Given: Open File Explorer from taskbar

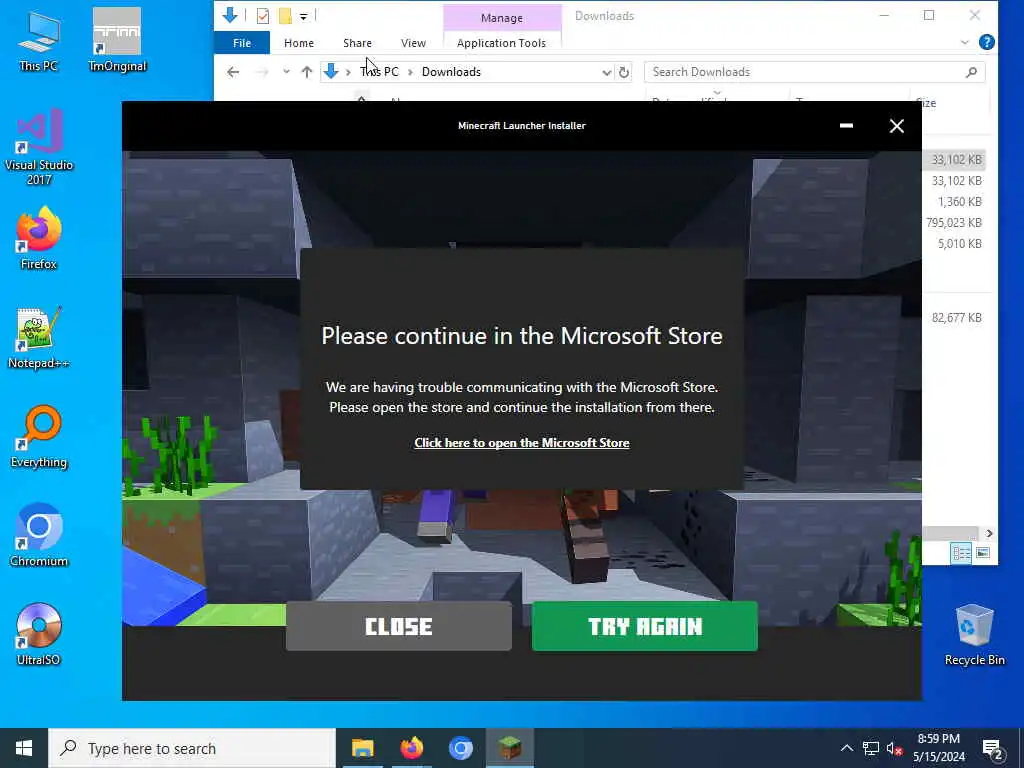Looking at the screenshot, I should (362, 748).
